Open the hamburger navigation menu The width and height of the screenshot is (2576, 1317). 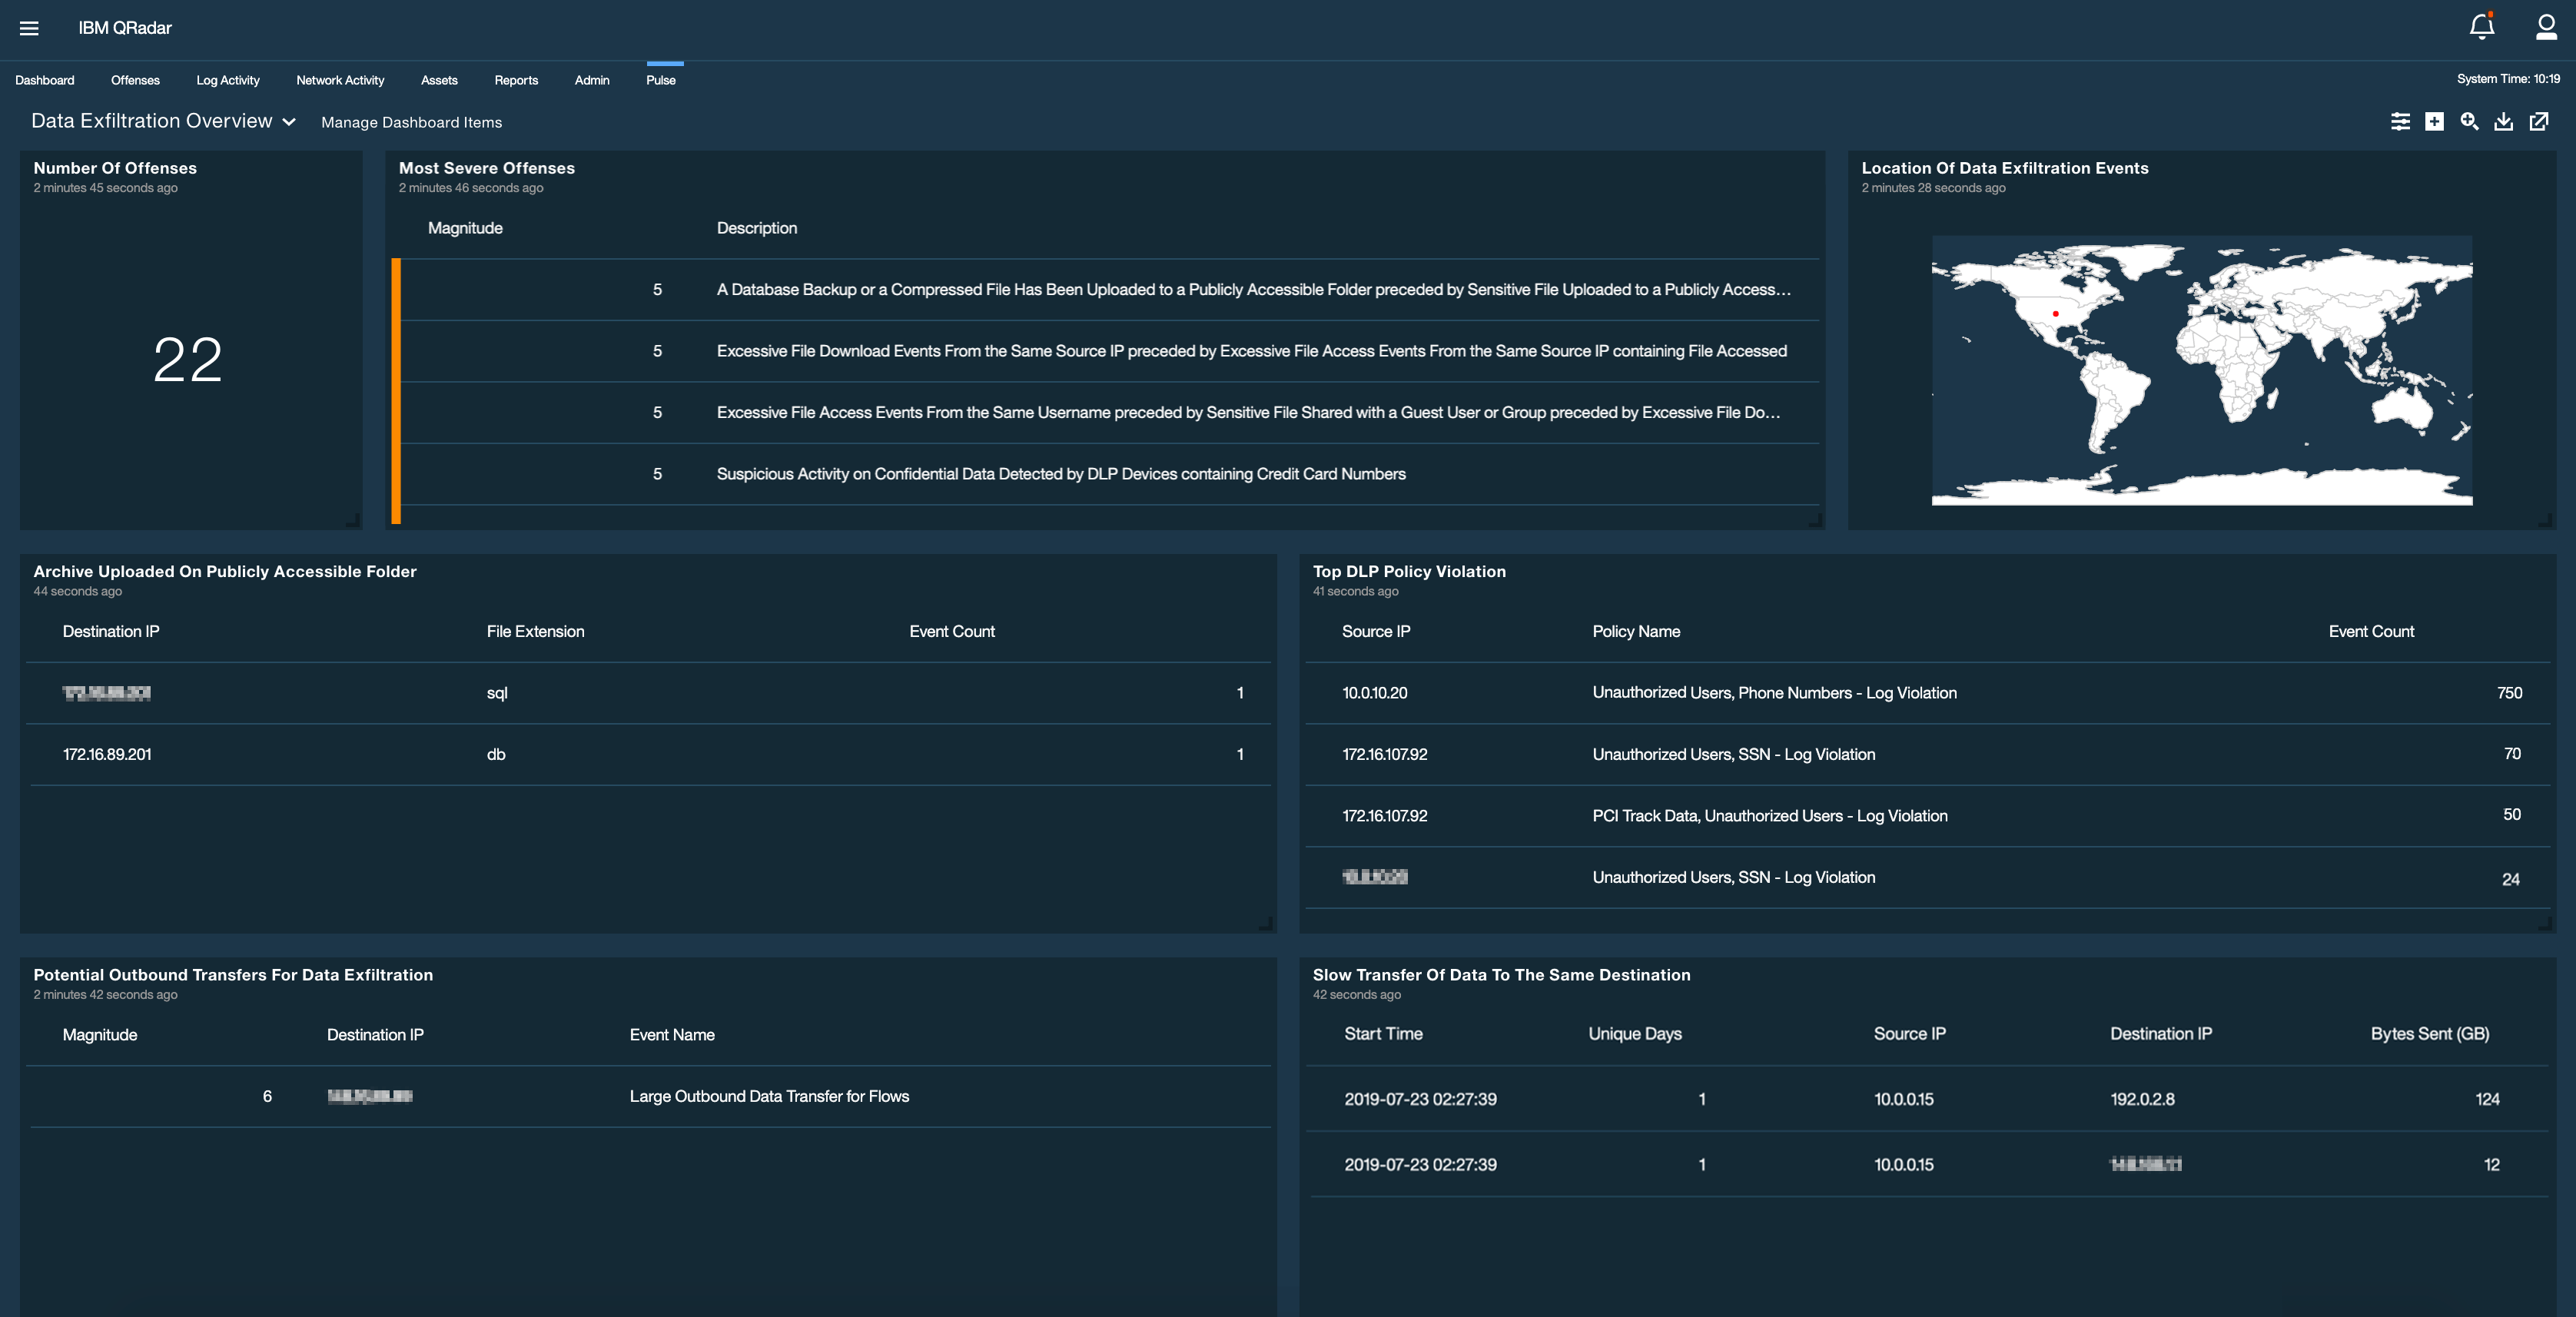[29, 28]
